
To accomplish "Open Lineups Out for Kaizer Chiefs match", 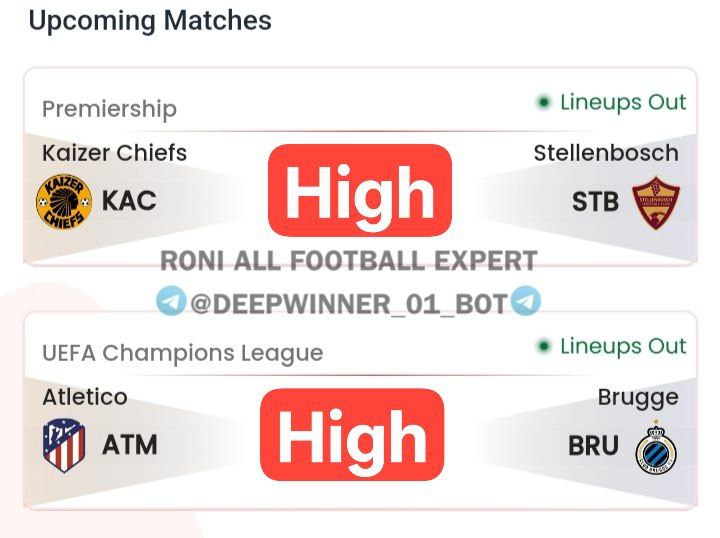I will [622, 102].
